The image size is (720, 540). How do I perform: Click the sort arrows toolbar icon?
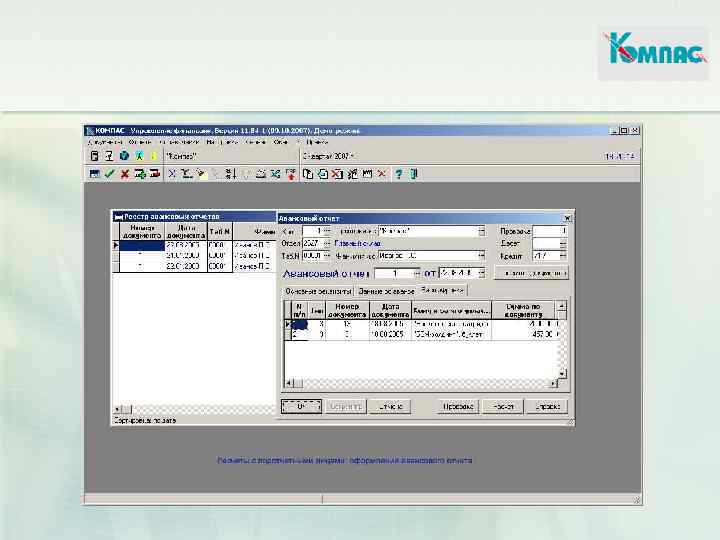tap(231, 174)
